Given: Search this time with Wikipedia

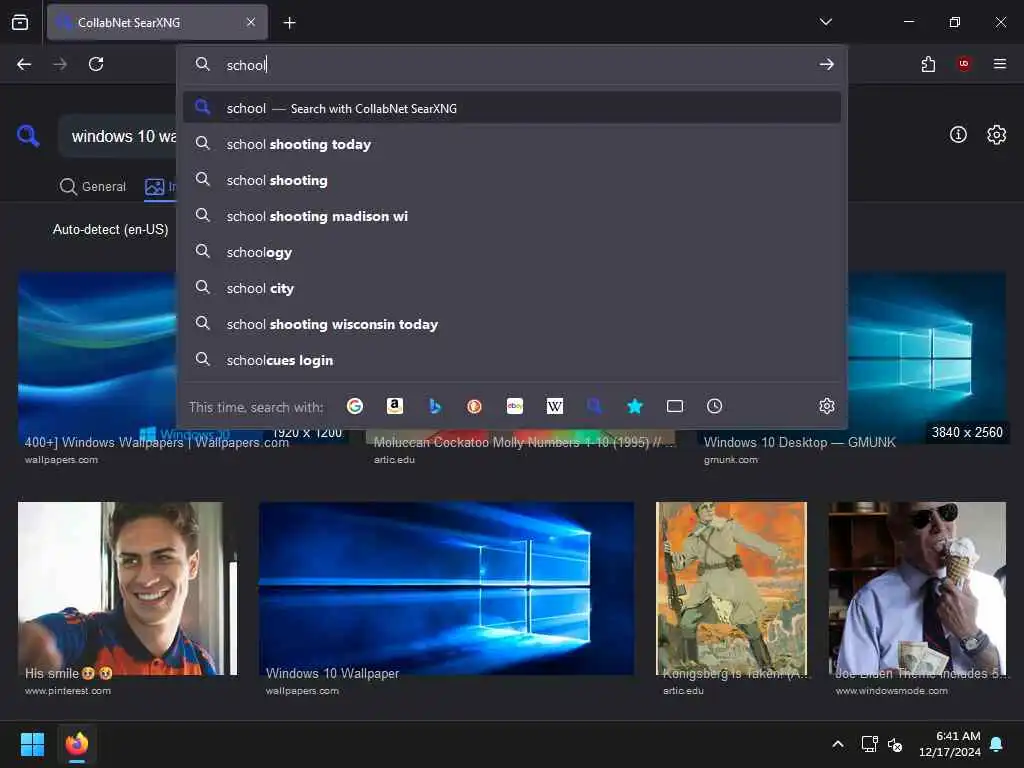Looking at the screenshot, I should tap(554, 406).
